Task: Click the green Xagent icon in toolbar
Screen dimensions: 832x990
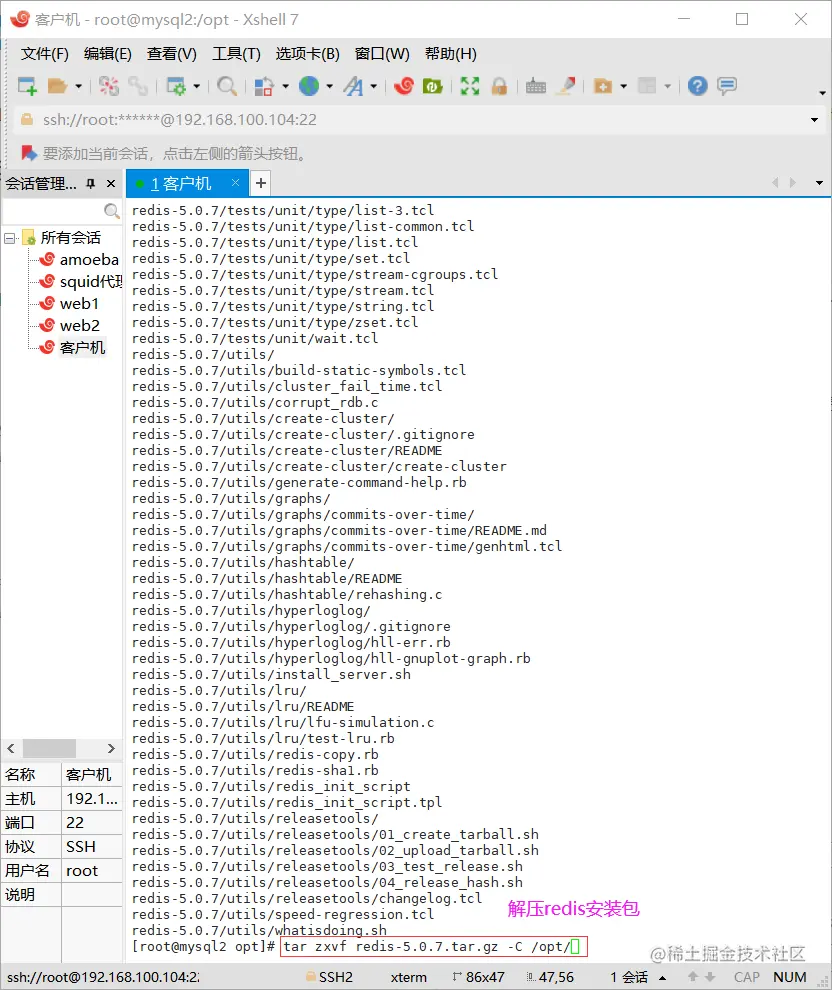Action: [432, 86]
